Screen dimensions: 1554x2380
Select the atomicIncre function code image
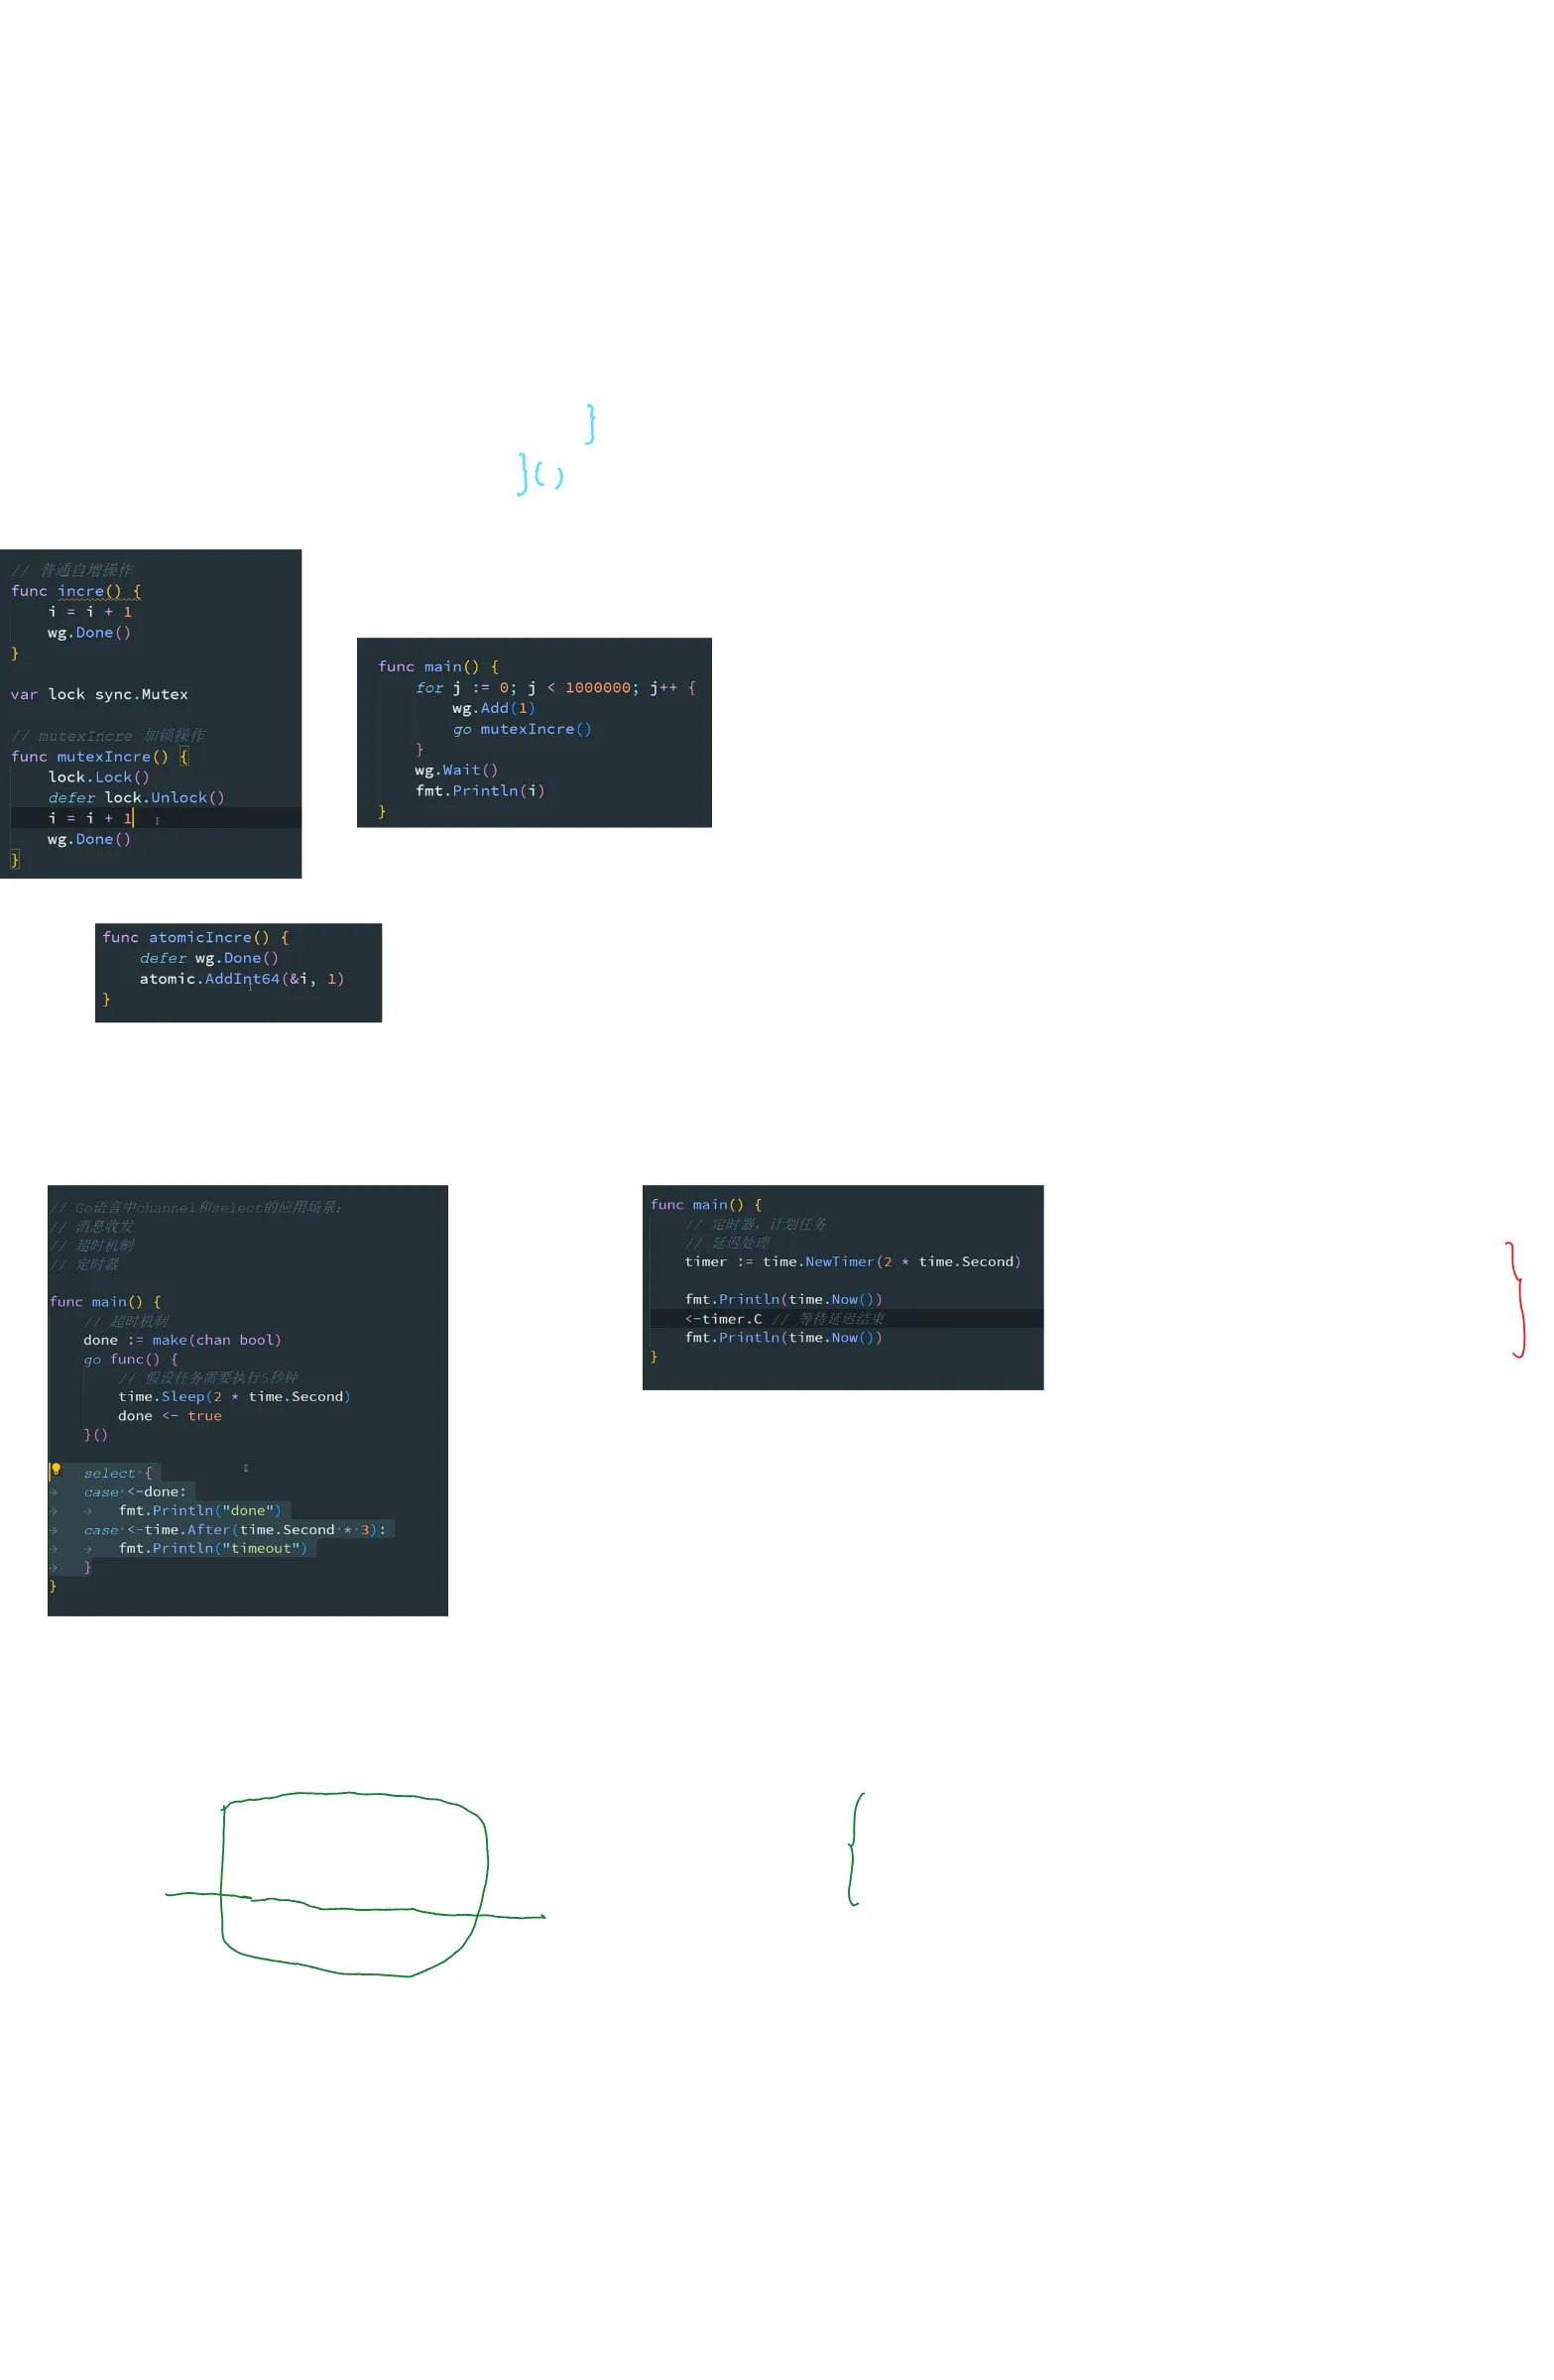[238, 973]
